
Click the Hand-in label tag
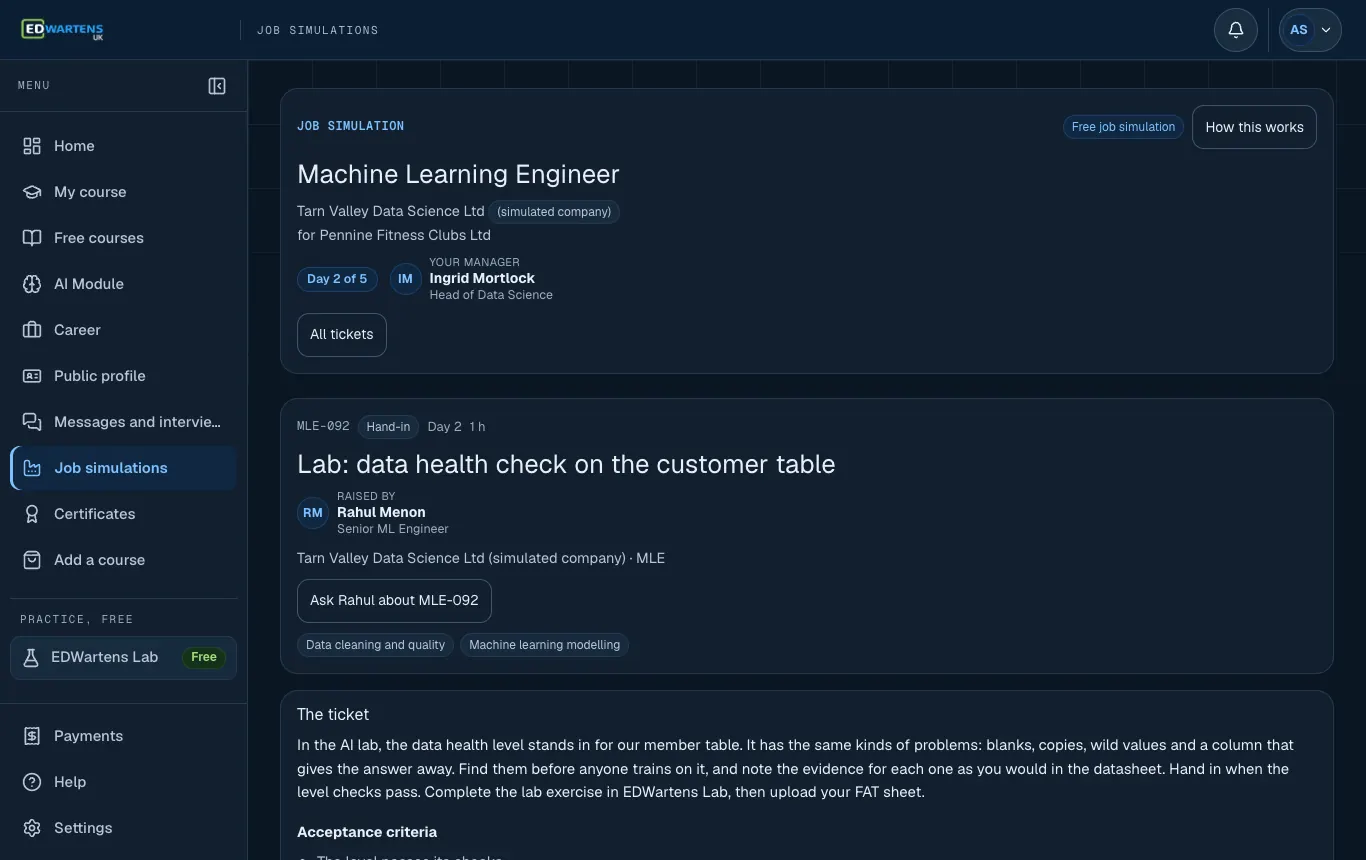pos(388,427)
